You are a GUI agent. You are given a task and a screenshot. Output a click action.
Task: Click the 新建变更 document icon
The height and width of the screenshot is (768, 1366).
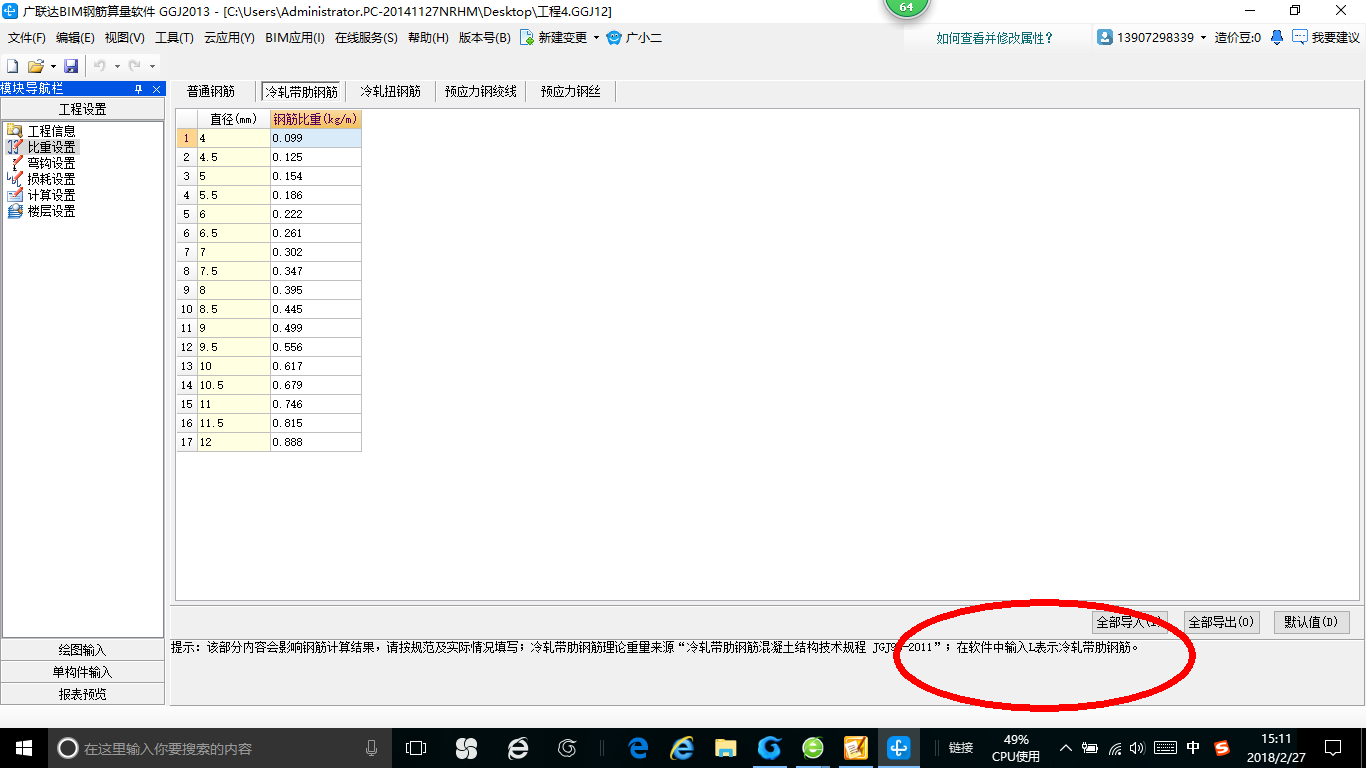(527, 37)
